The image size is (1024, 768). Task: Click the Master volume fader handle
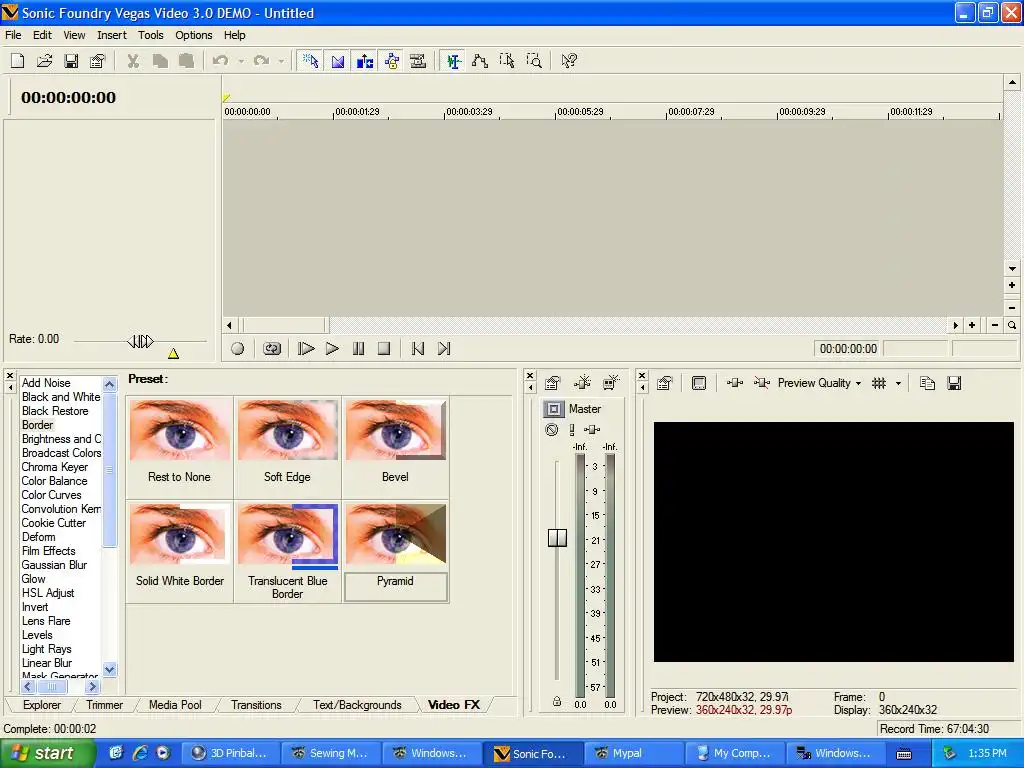(557, 537)
